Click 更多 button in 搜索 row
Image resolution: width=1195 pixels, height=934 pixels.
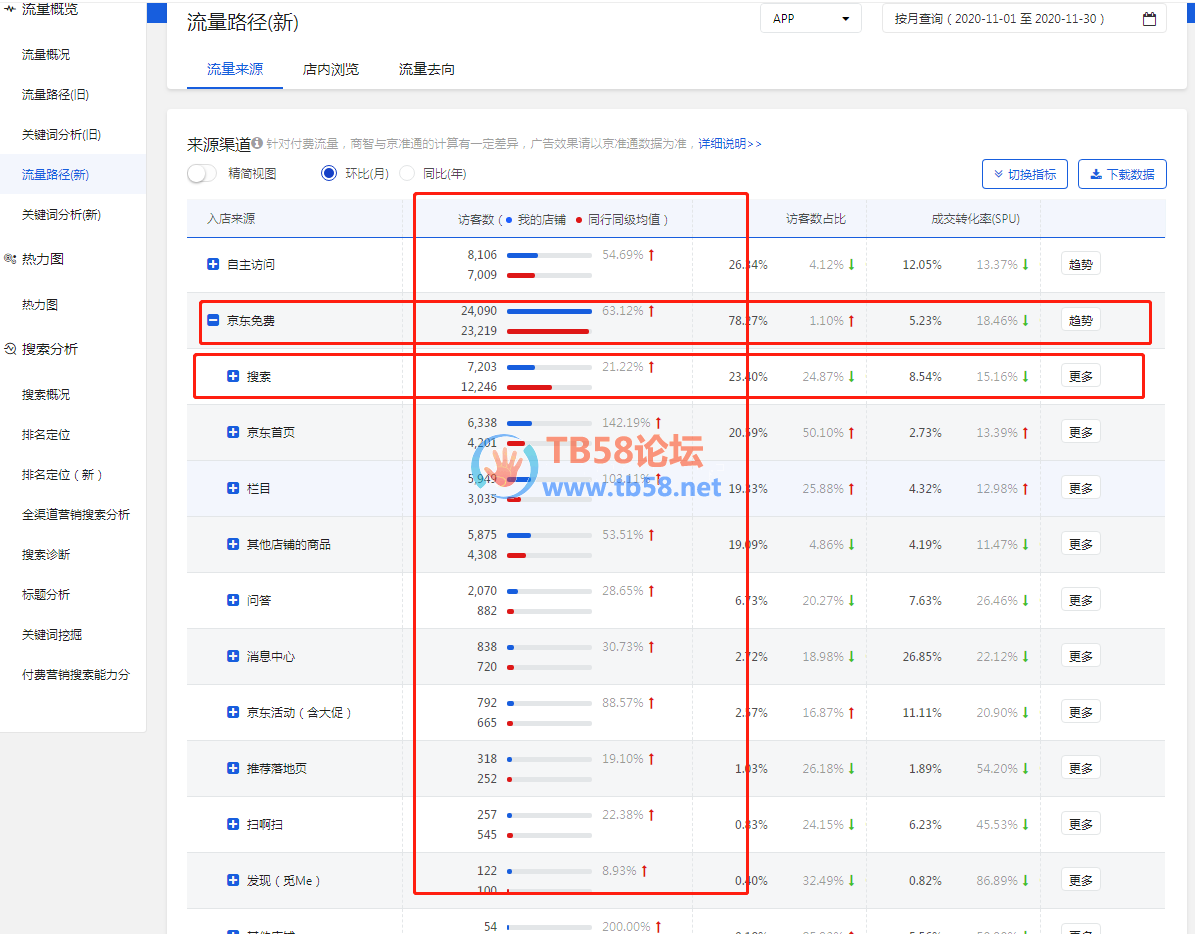click(1081, 376)
